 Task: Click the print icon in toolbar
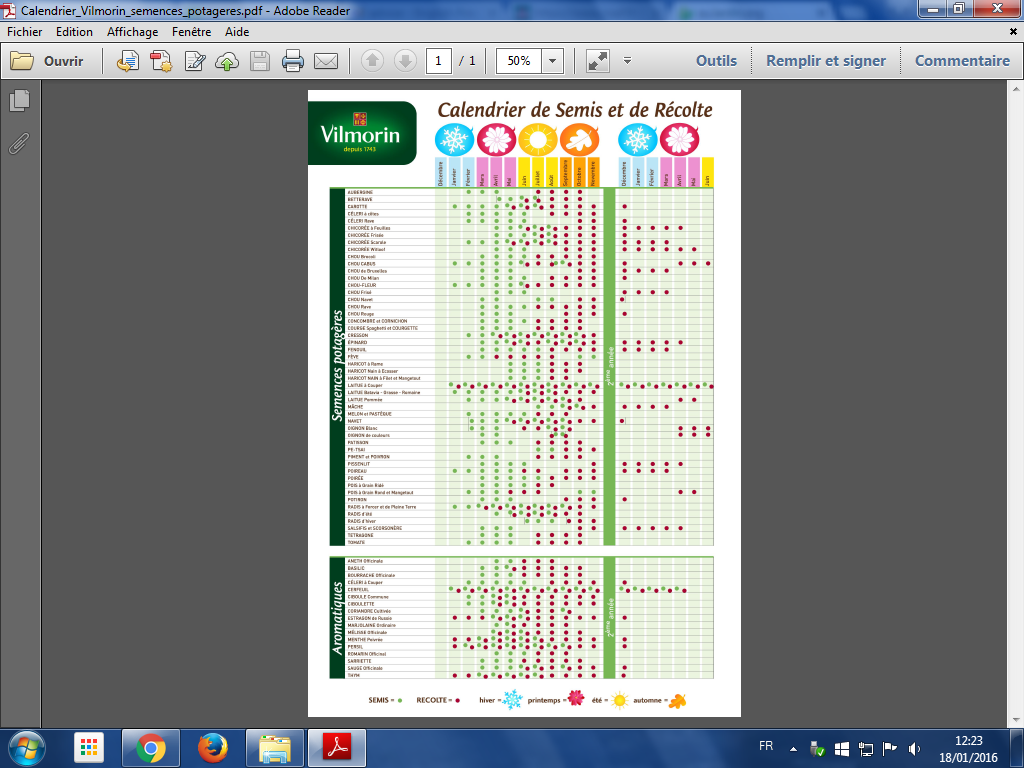coord(292,61)
